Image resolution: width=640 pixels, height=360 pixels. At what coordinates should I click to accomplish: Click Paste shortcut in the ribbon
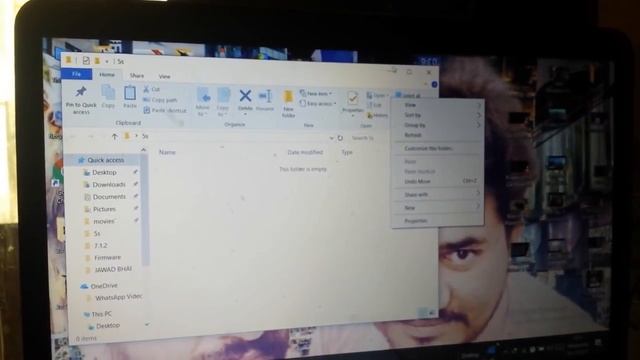(x=165, y=111)
